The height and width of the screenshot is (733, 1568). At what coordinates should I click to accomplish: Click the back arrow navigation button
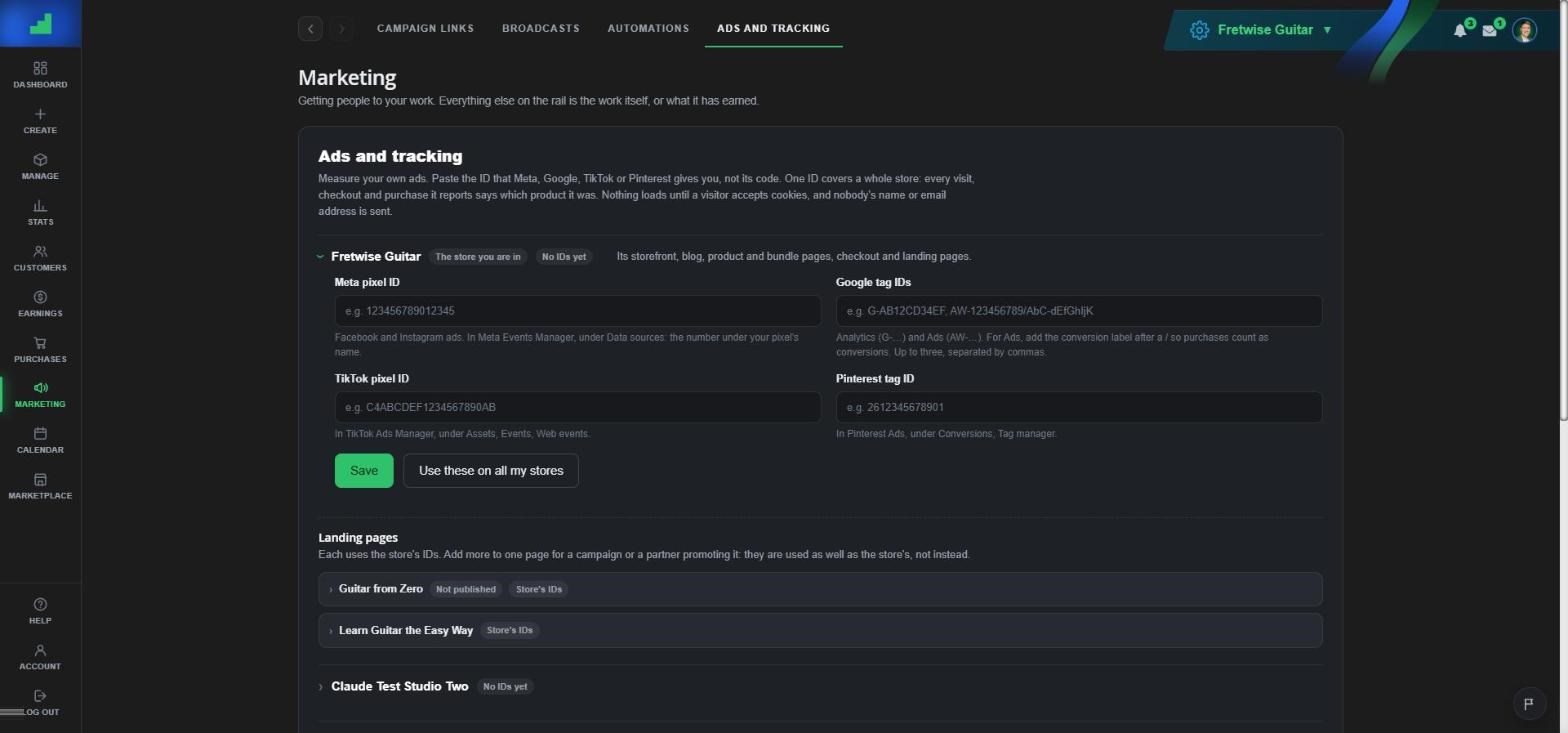310,29
